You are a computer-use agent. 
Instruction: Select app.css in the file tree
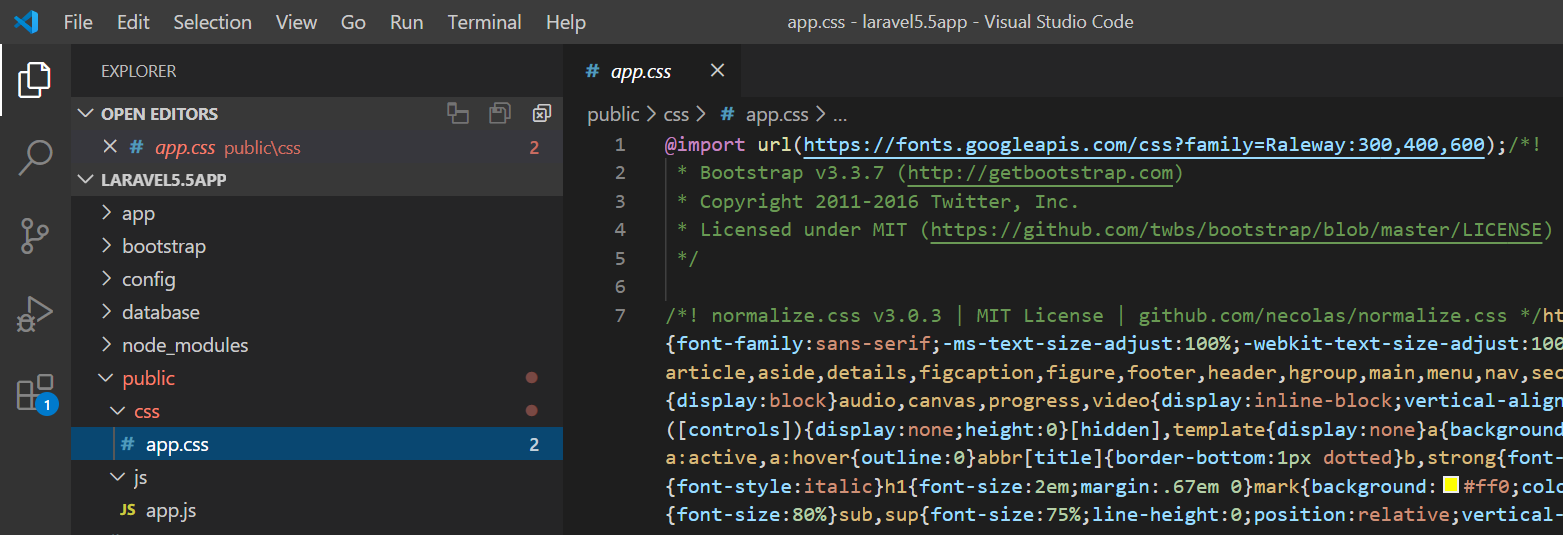coord(317,444)
